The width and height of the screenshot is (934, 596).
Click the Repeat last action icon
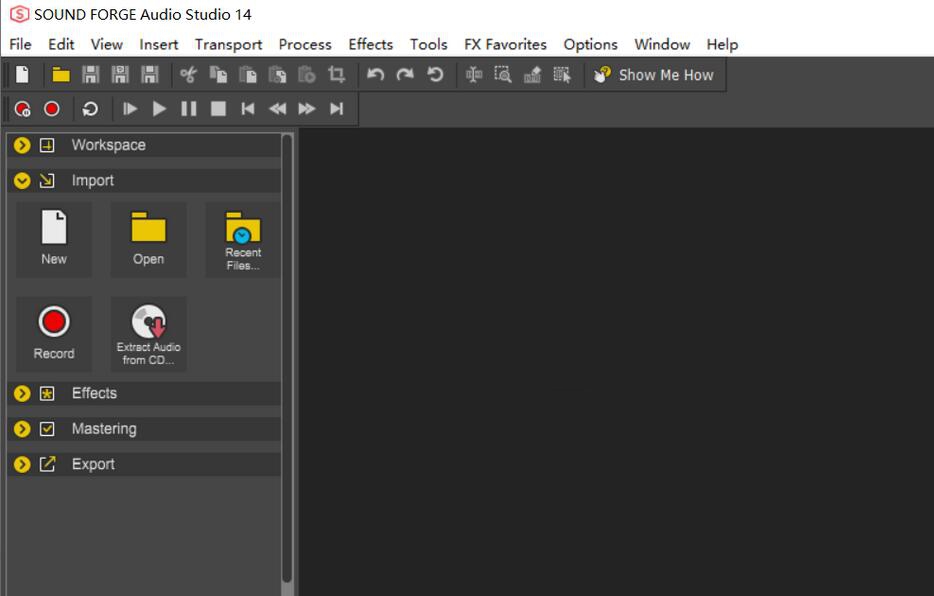(435, 74)
